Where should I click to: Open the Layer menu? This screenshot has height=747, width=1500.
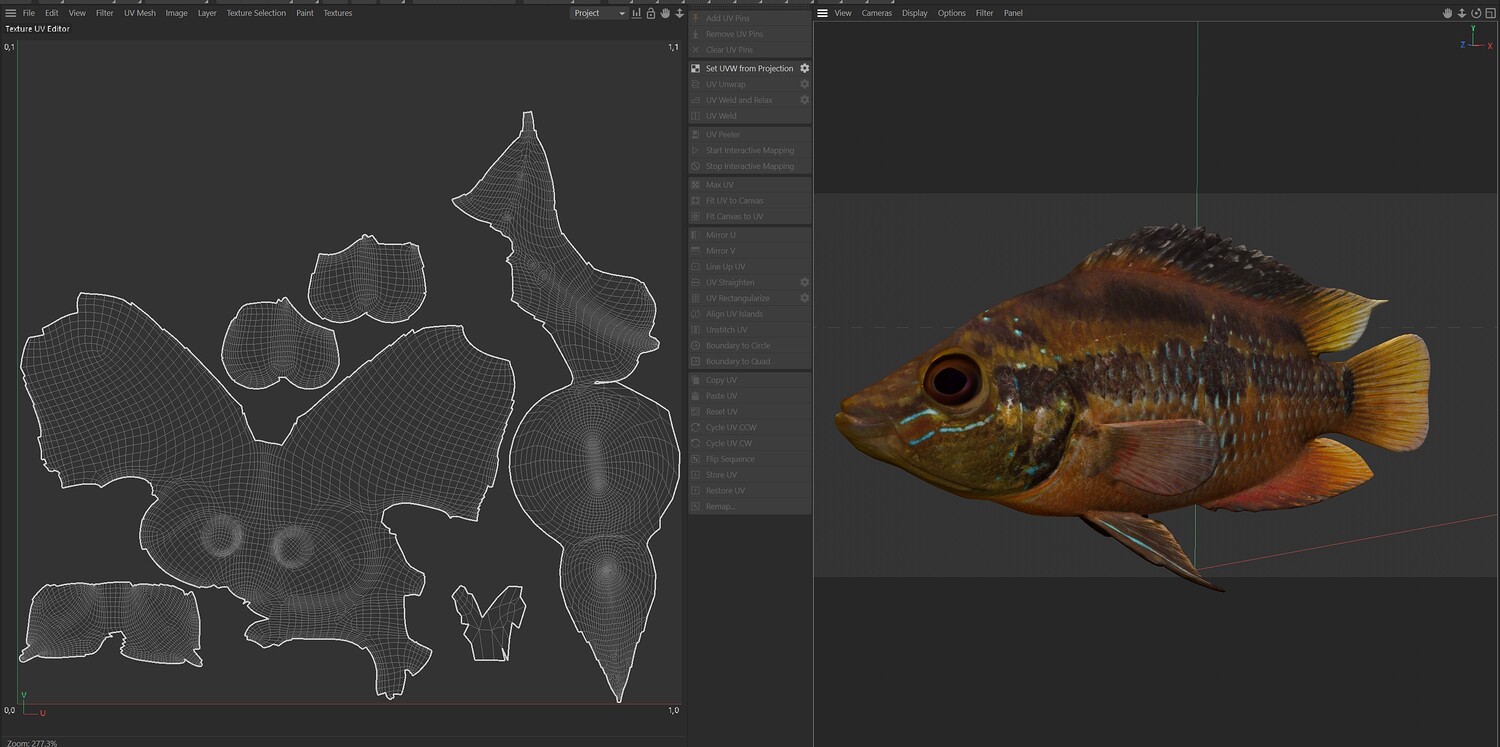(207, 13)
